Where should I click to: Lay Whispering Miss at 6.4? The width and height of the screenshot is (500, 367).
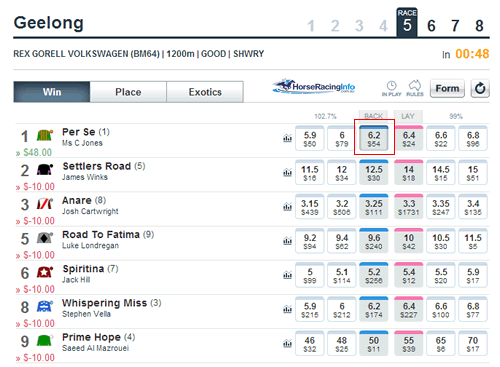409,309
